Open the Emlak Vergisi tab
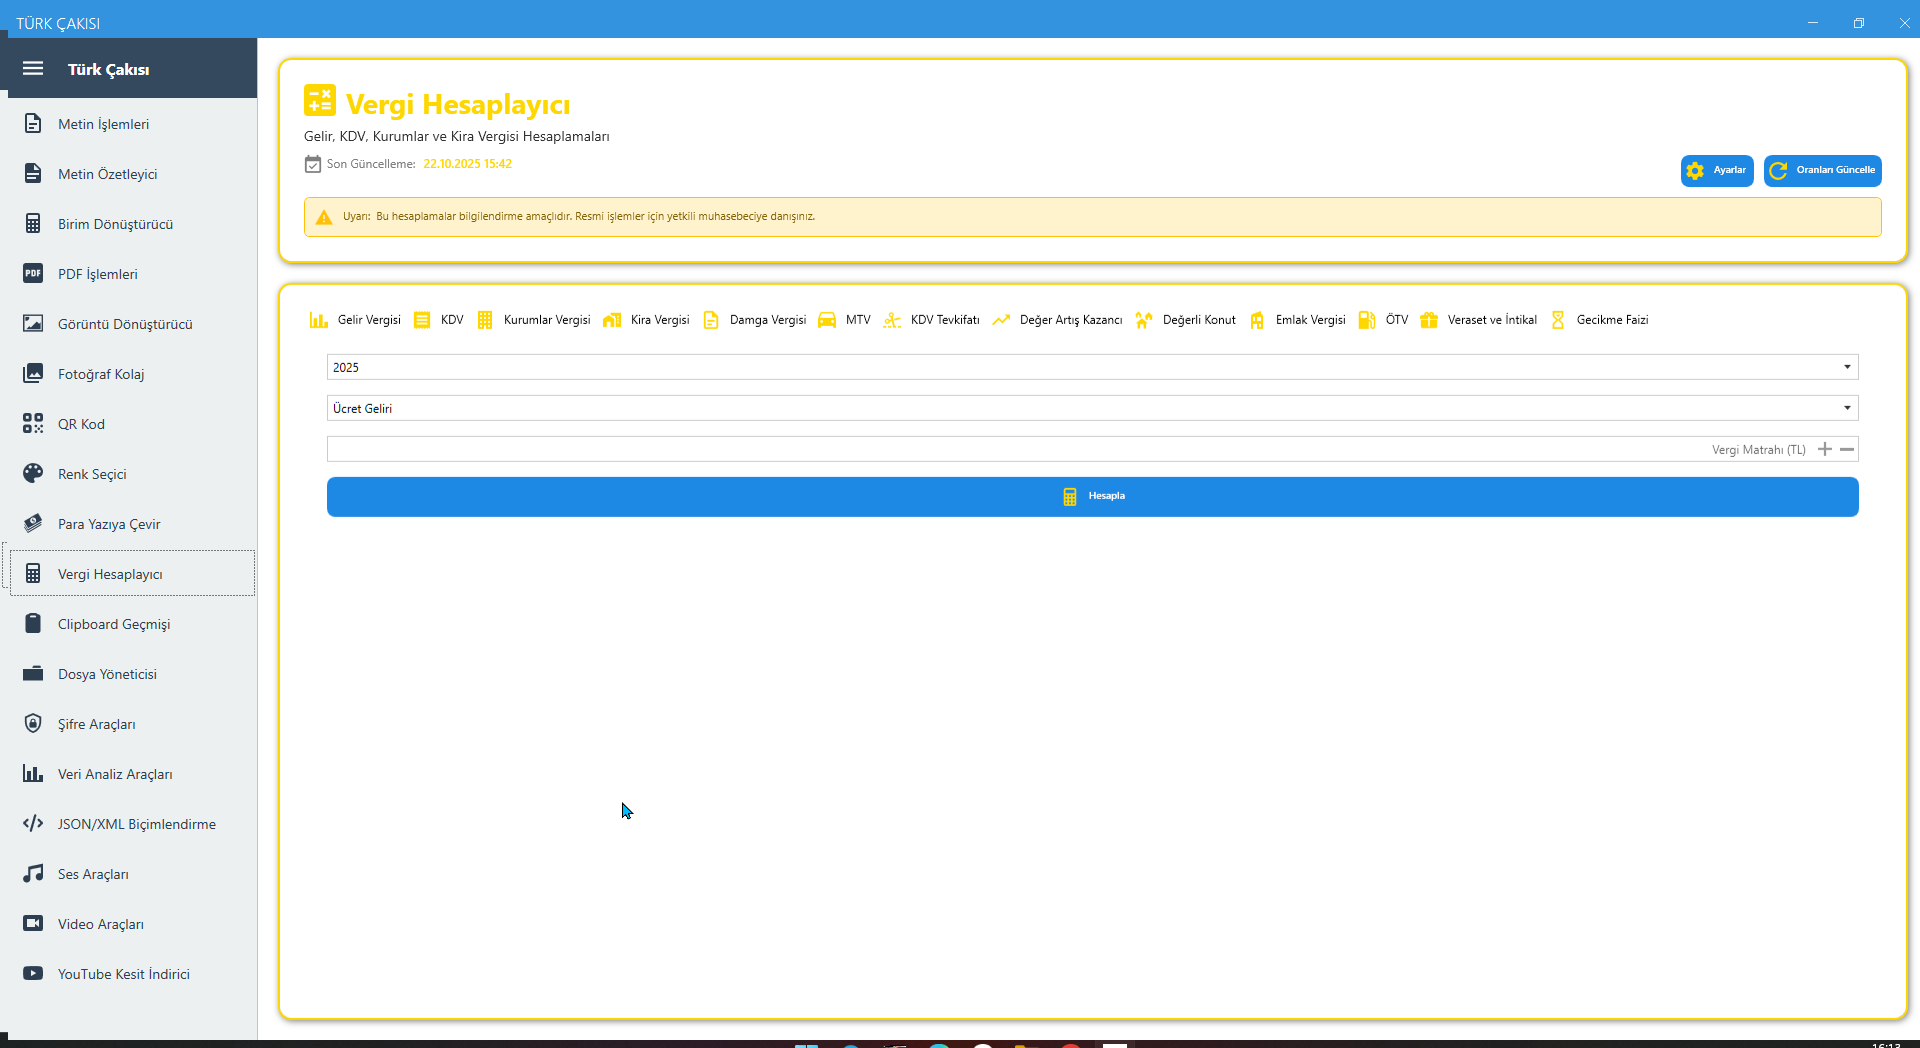 pyautogui.click(x=1298, y=320)
